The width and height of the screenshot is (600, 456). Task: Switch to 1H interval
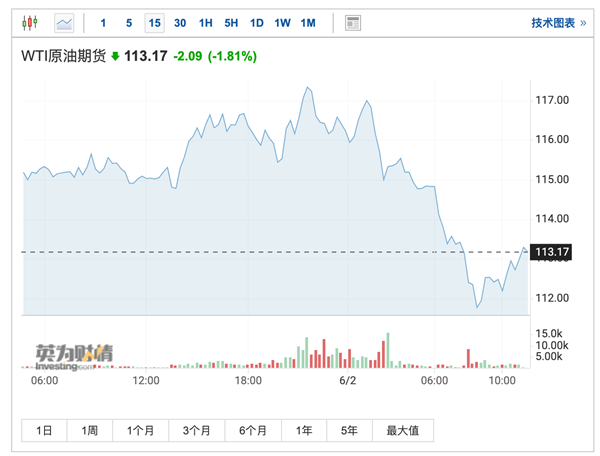(x=206, y=23)
